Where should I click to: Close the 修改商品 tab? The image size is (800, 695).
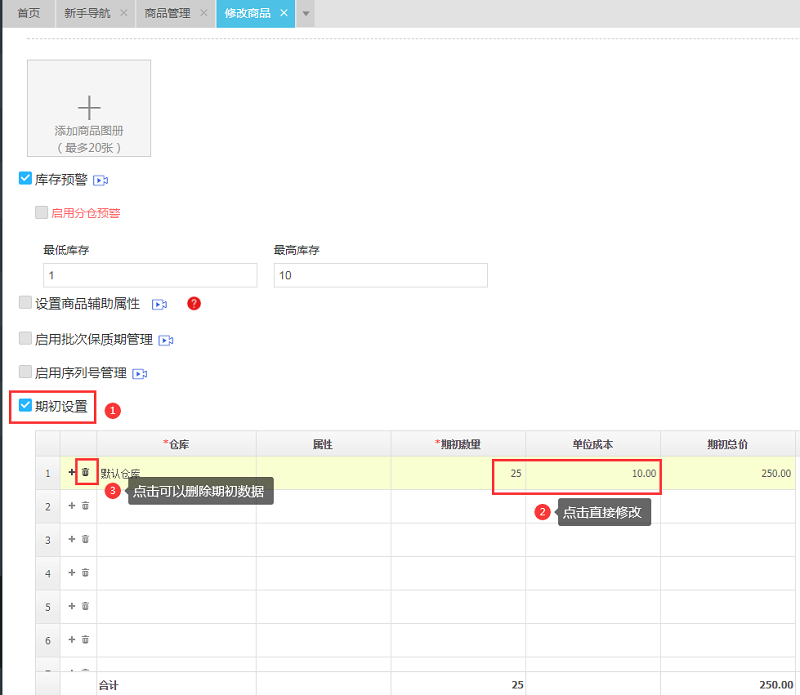click(x=284, y=13)
